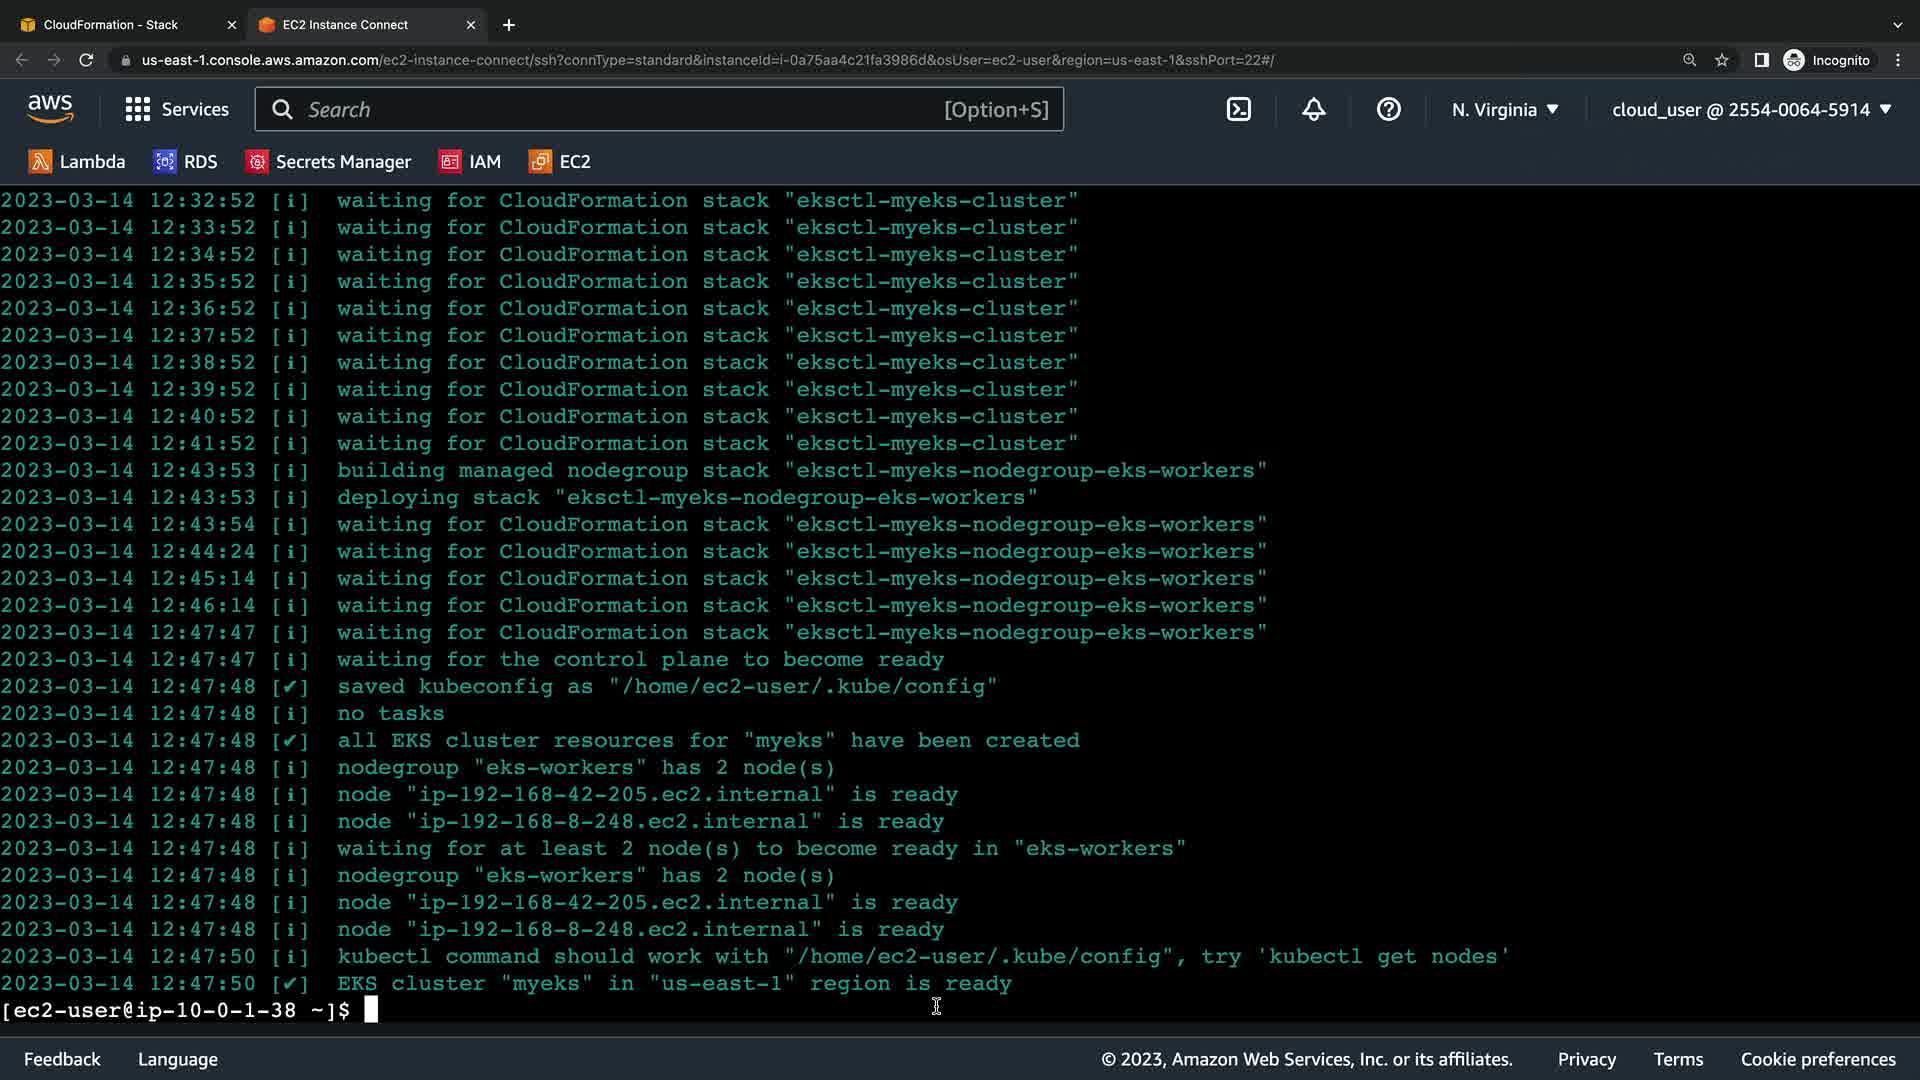Open the EC2 shortcut

(x=560, y=161)
